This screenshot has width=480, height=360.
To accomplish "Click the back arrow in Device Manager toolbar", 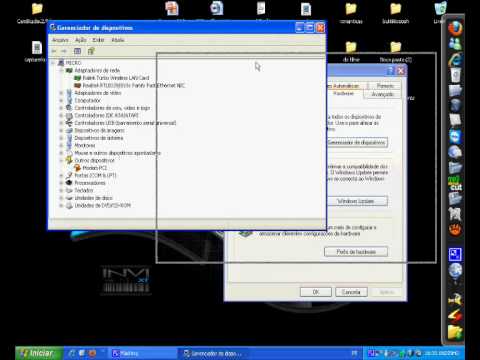I will pyautogui.click(x=54, y=51).
